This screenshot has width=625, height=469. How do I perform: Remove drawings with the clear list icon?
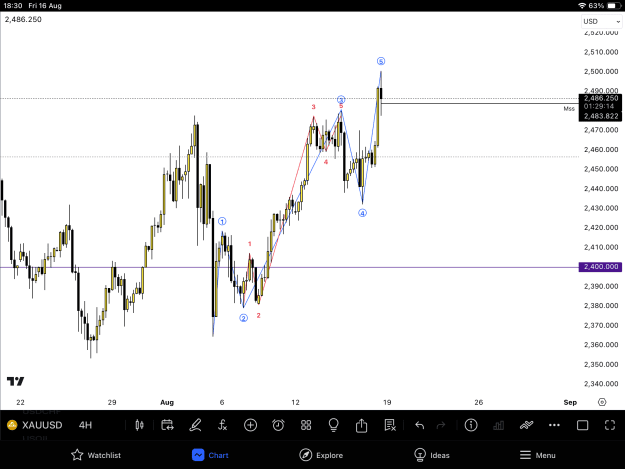click(389, 425)
